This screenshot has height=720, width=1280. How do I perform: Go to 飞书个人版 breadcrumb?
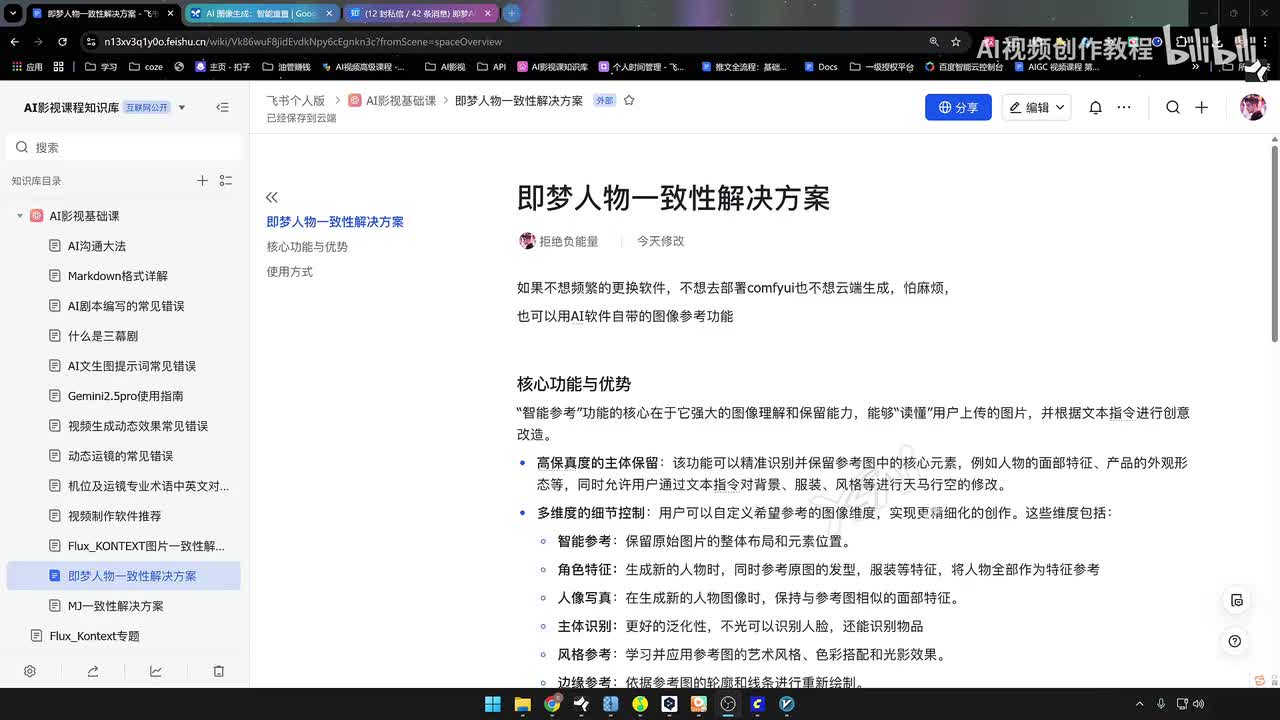(x=296, y=101)
